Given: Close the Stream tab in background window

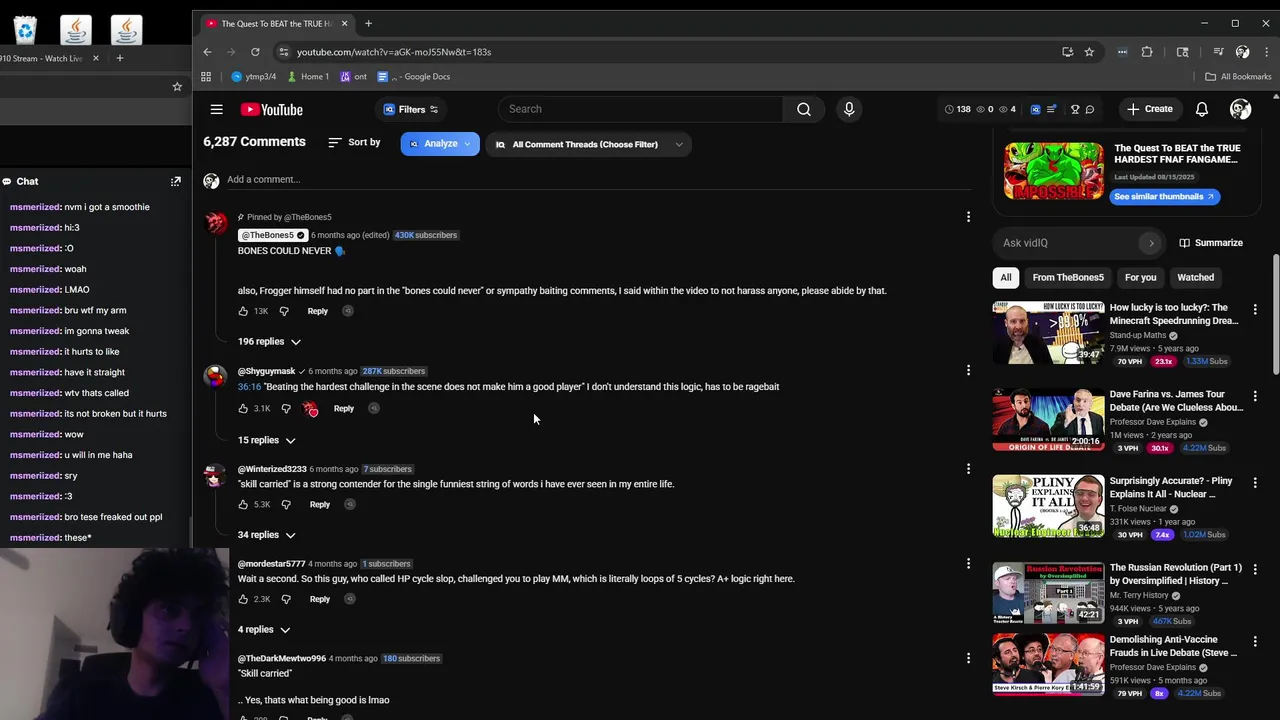Looking at the screenshot, I should coord(96,58).
